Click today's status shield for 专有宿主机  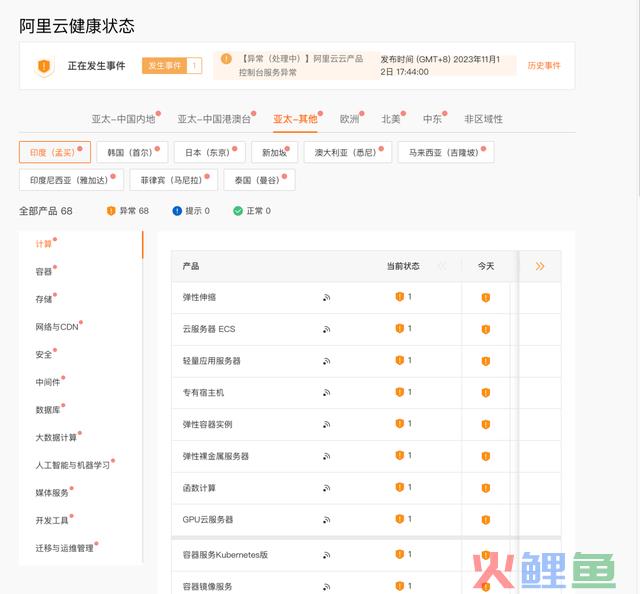tap(486, 393)
